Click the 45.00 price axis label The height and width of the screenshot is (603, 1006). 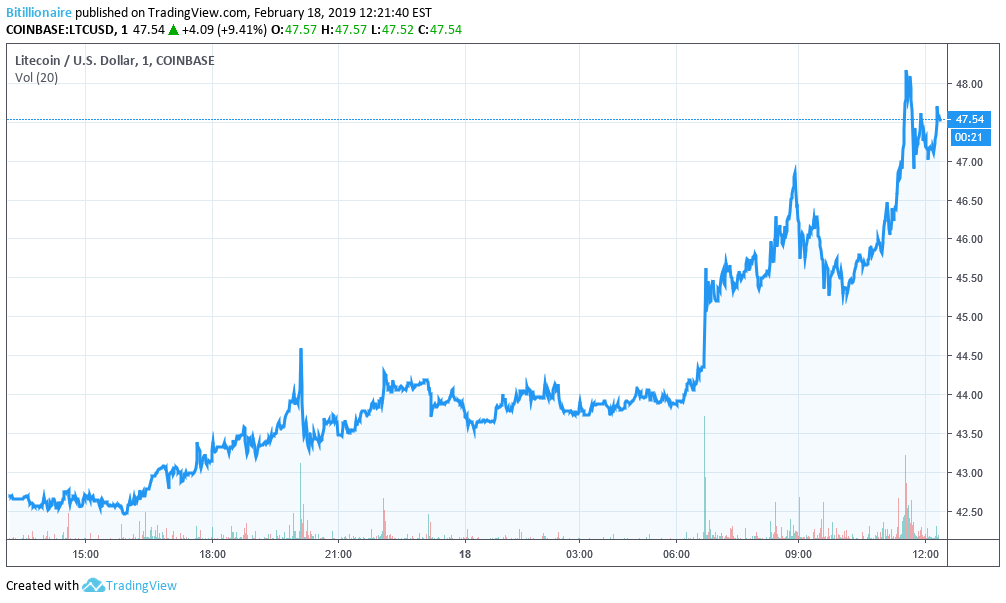(967, 317)
